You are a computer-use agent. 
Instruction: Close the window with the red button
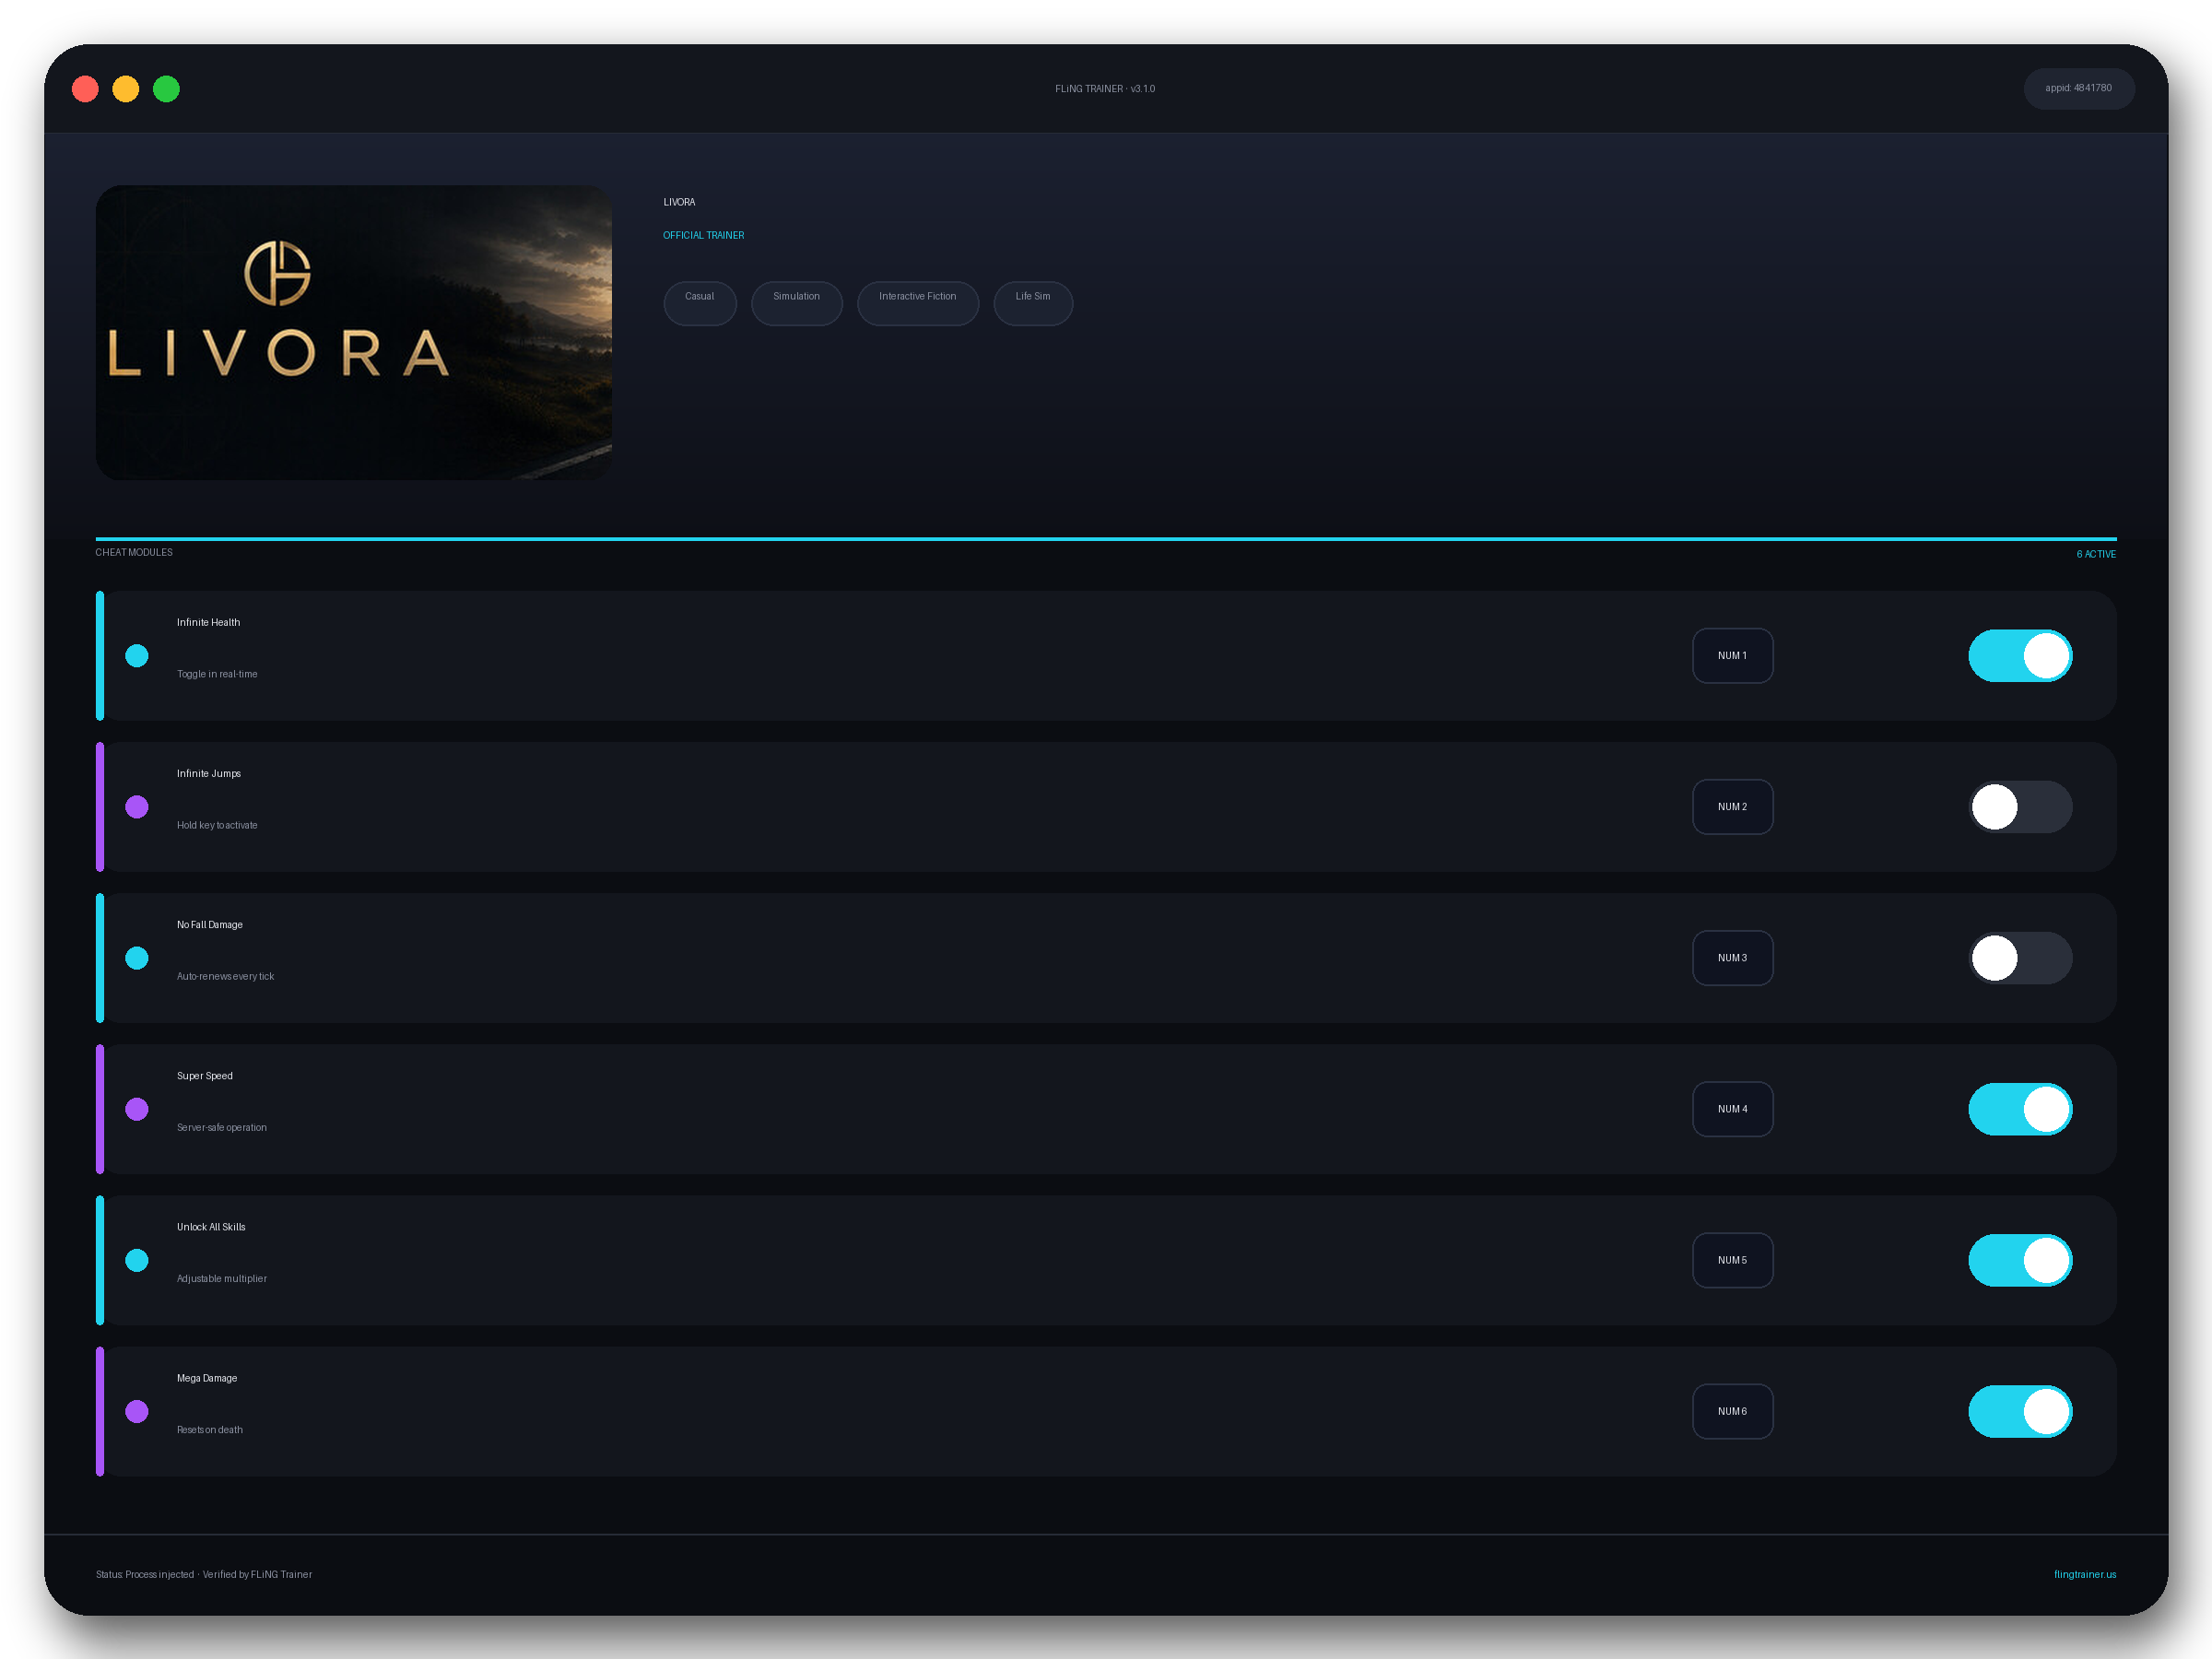[85, 89]
